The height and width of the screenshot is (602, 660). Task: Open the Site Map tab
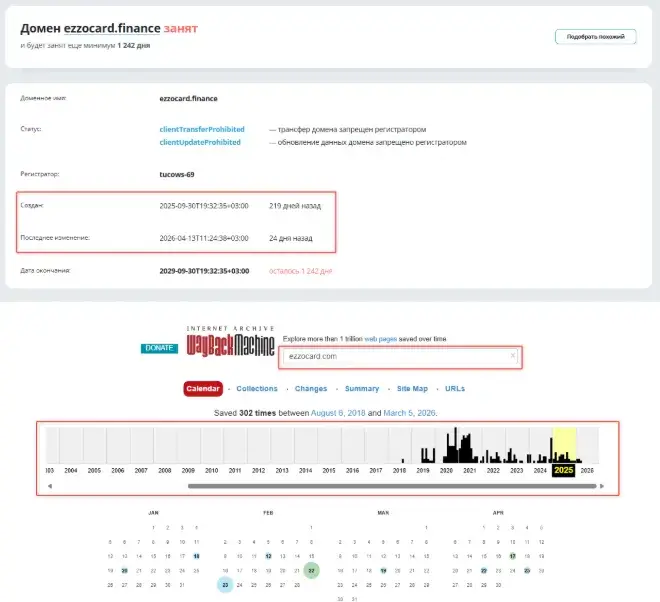point(412,389)
